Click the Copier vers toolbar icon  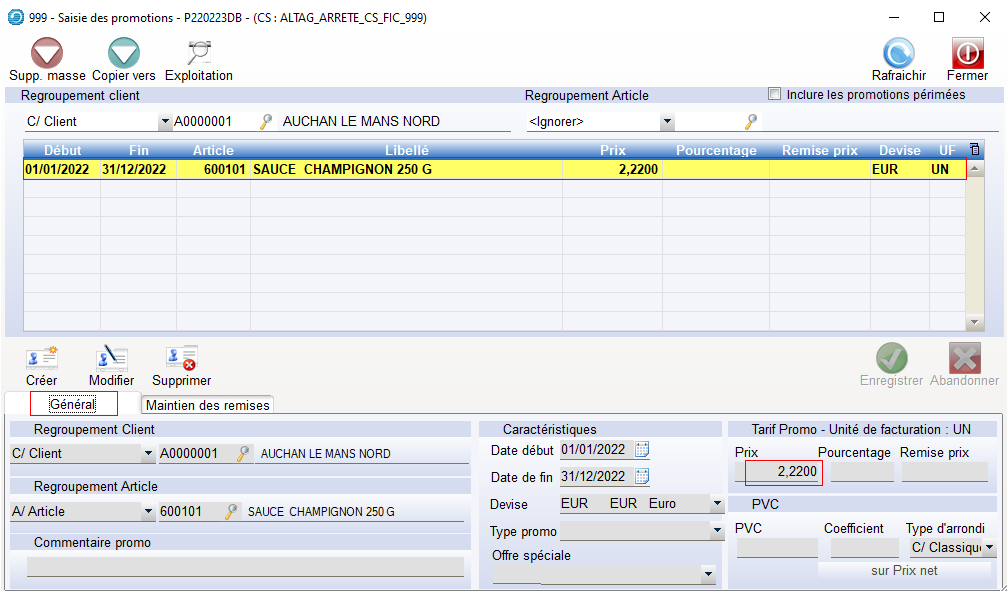[123, 54]
